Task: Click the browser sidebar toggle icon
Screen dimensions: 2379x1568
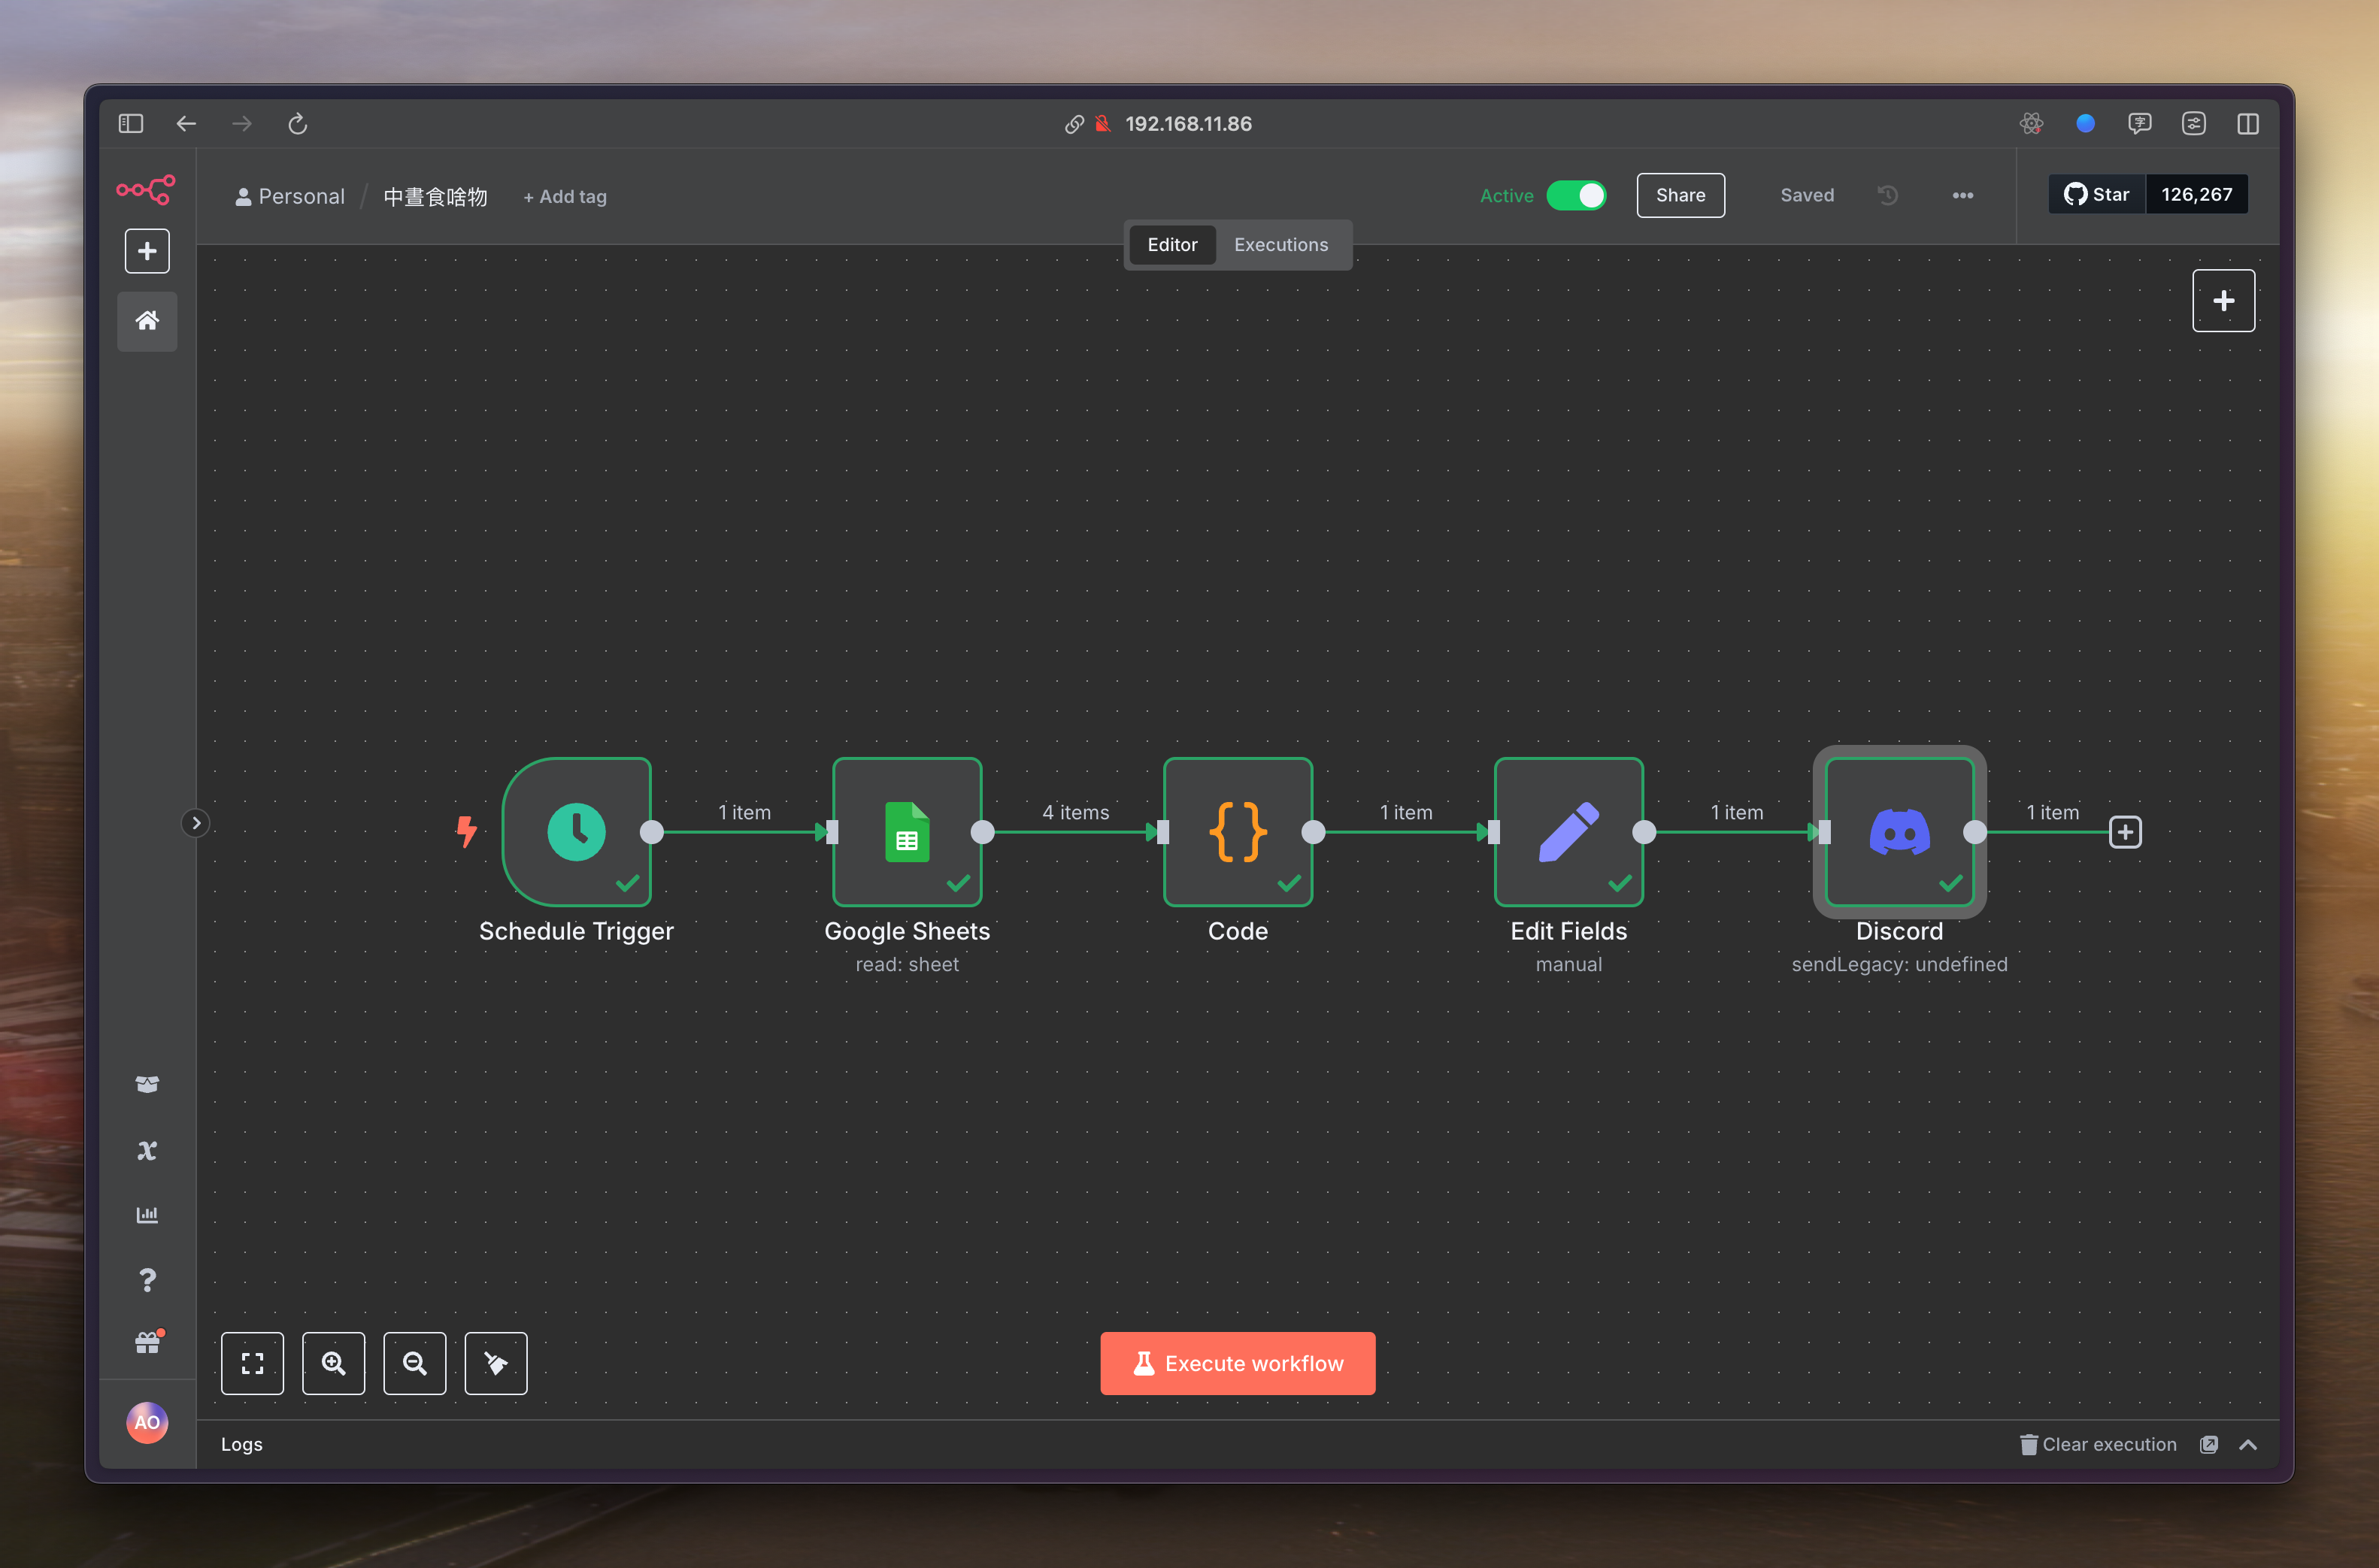Action: pyautogui.click(x=131, y=123)
